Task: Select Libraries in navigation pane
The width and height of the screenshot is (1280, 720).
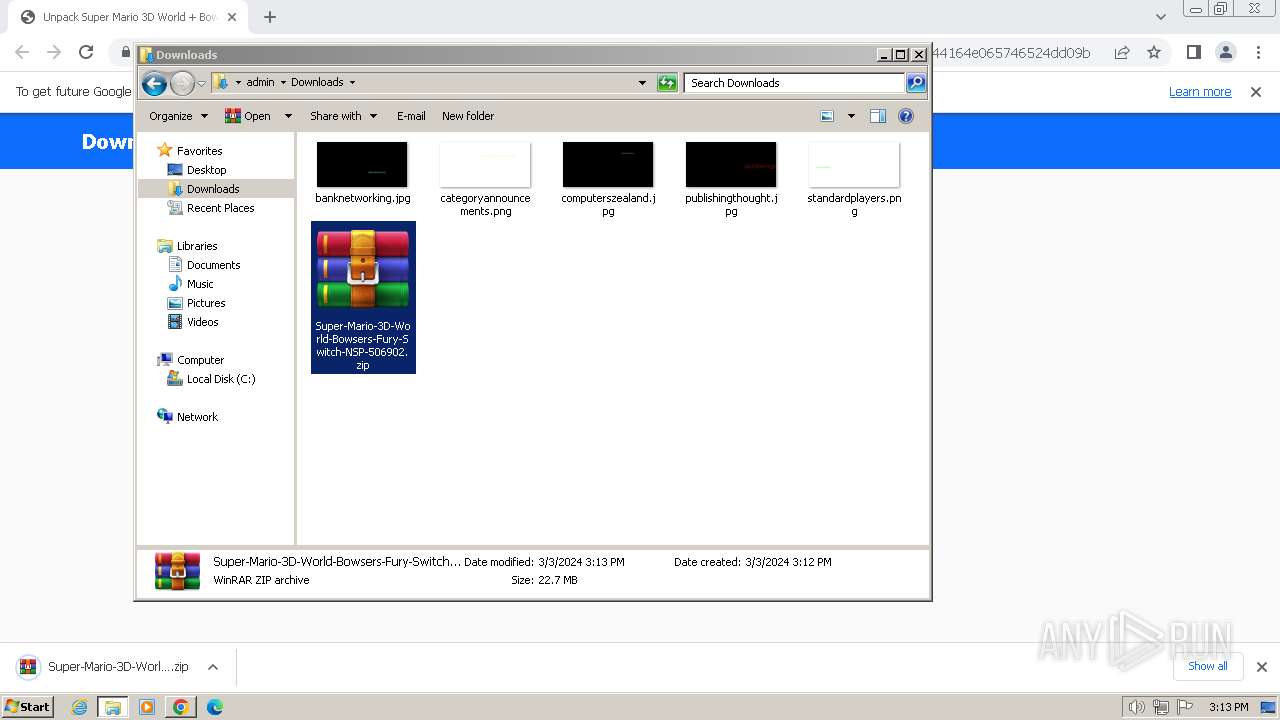Action: 197,246
